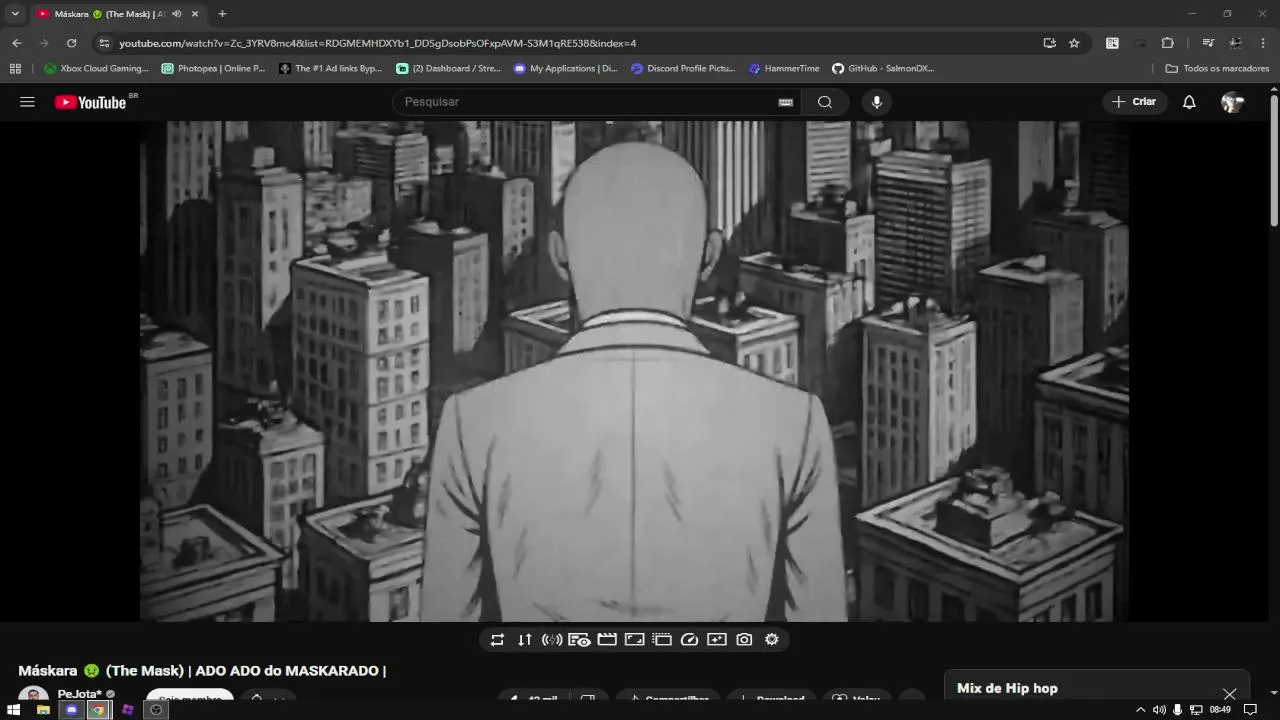Click the pop-up player dotted frame icon
The height and width of the screenshot is (720, 1280).
[x=662, y=640]
